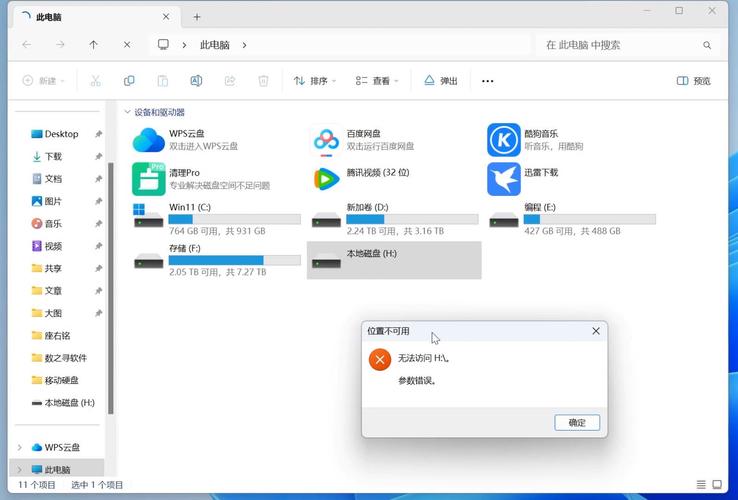Viewport: 738px width, 500px height.
Task: Click the search magnifier icon
Action: click(x=707, y=45)
